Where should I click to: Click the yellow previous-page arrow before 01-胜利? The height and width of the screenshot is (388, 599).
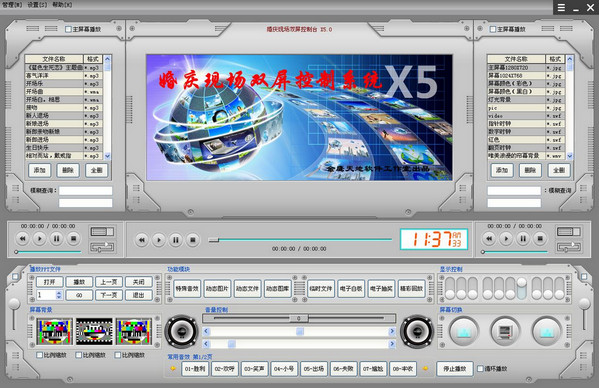point(173,369)
